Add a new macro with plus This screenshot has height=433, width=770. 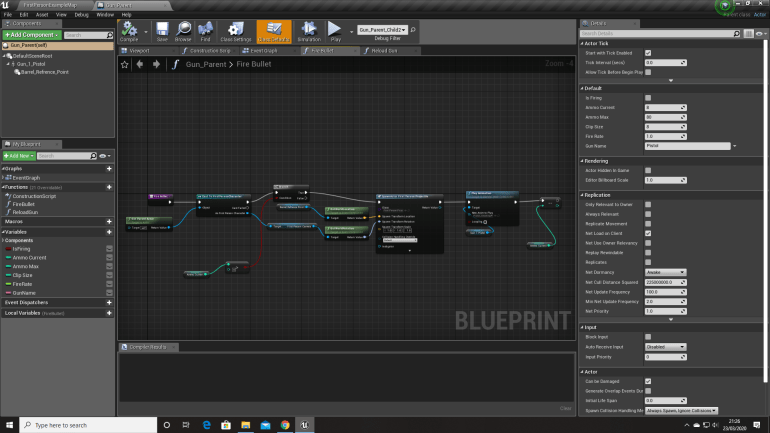click(109, 221)
